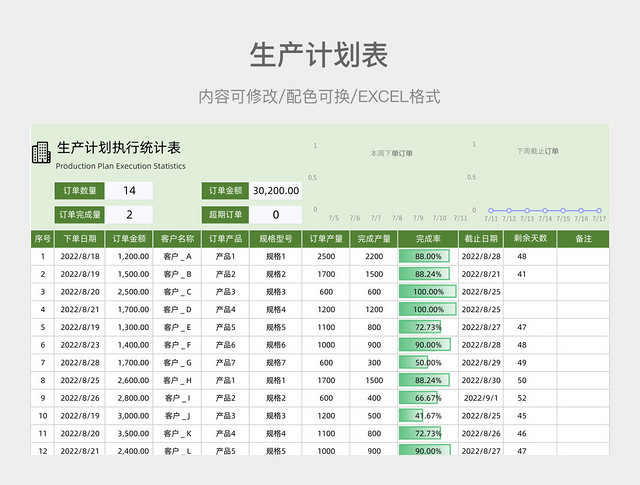This screenshot has height=485, width=640.
Task: Select the 41.67% progress bar for 客户_J
Action: click(x=411, y=416)
